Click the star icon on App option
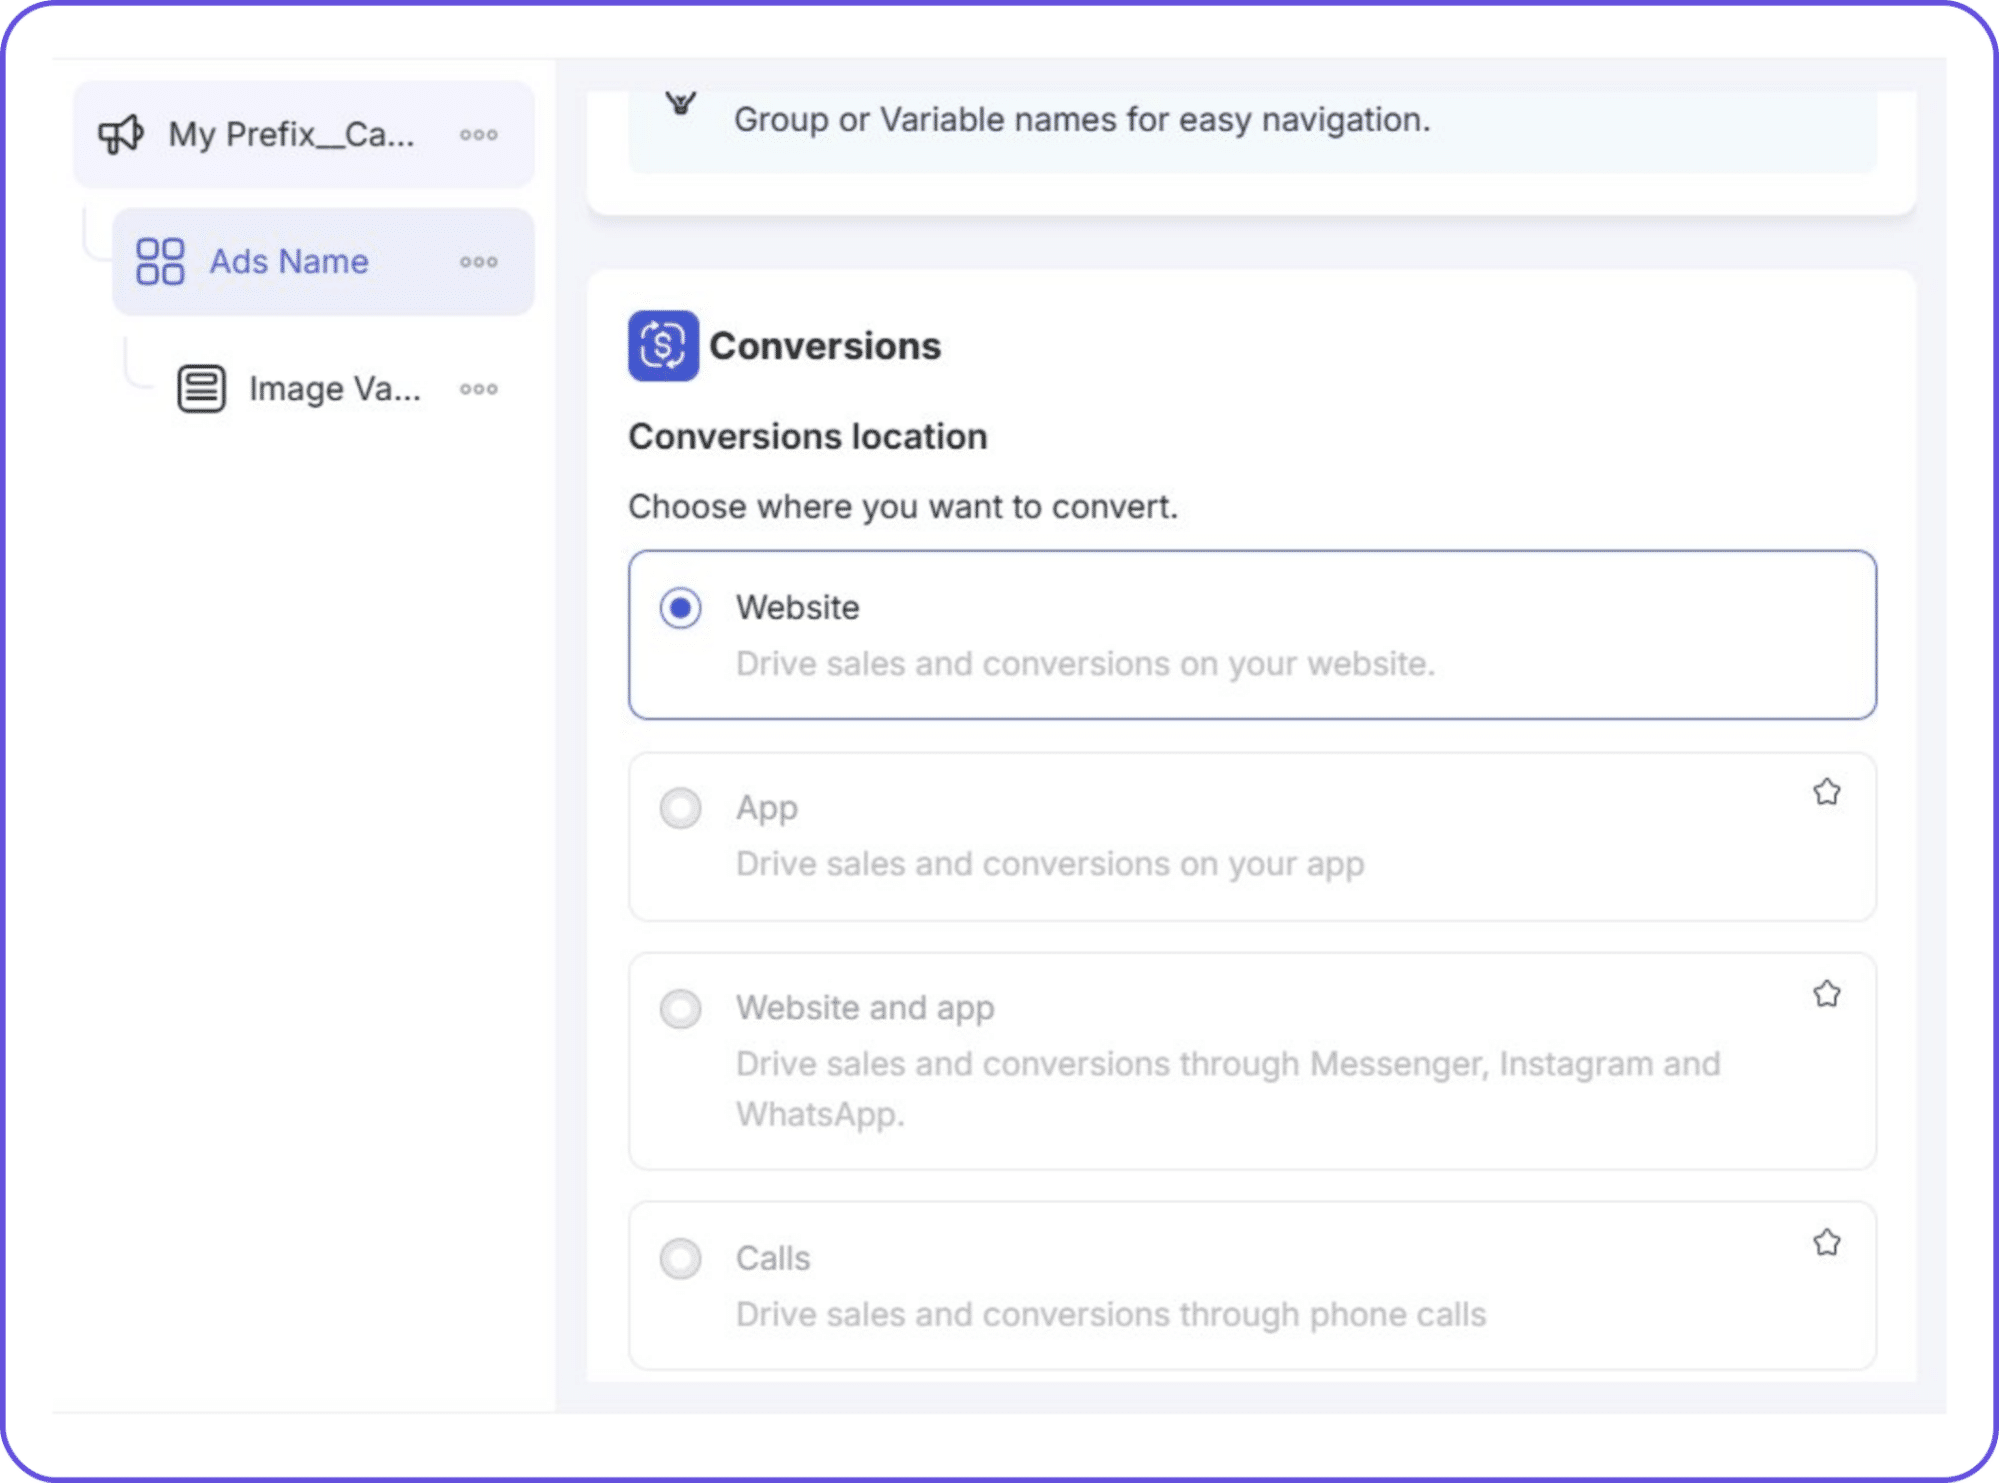 (x=1826, y=792)
